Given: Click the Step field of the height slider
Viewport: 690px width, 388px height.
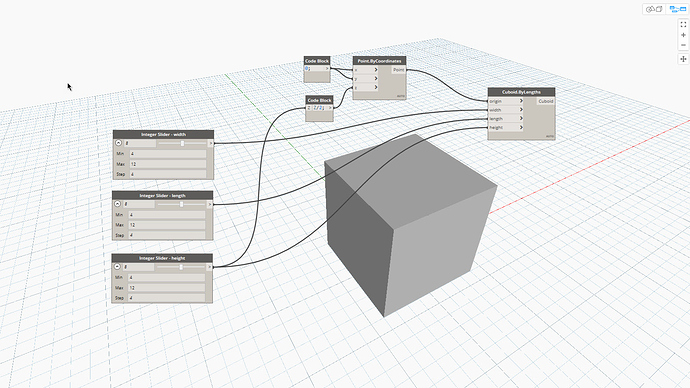Looking at the screenshot, I should coord(166,298).
